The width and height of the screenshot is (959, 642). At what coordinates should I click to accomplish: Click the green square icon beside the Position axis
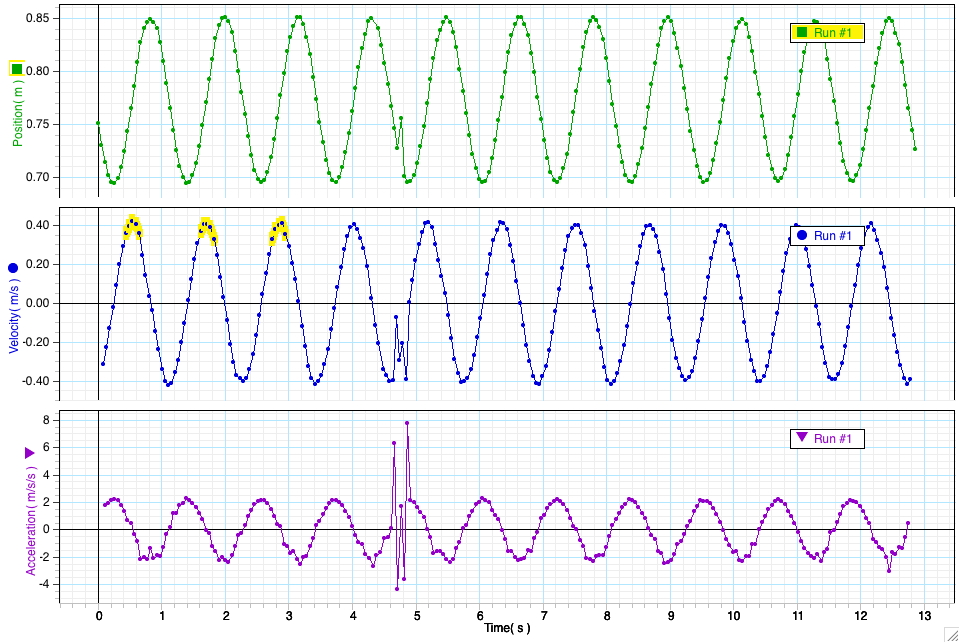pyautogui.click(x=17, y=68)
